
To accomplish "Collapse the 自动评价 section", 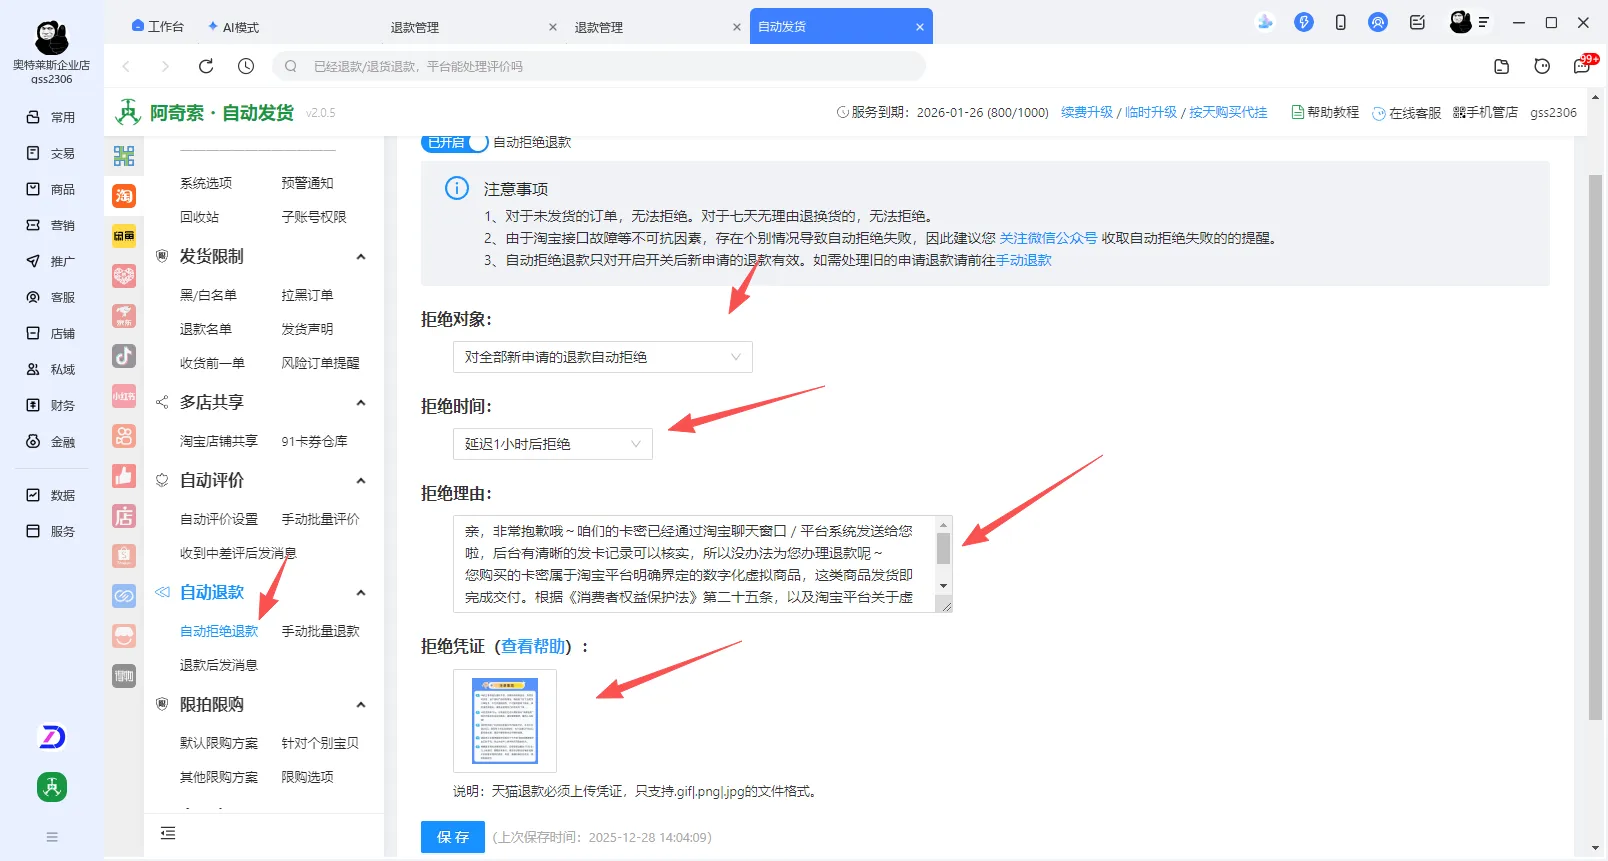I will coord(361,481).
